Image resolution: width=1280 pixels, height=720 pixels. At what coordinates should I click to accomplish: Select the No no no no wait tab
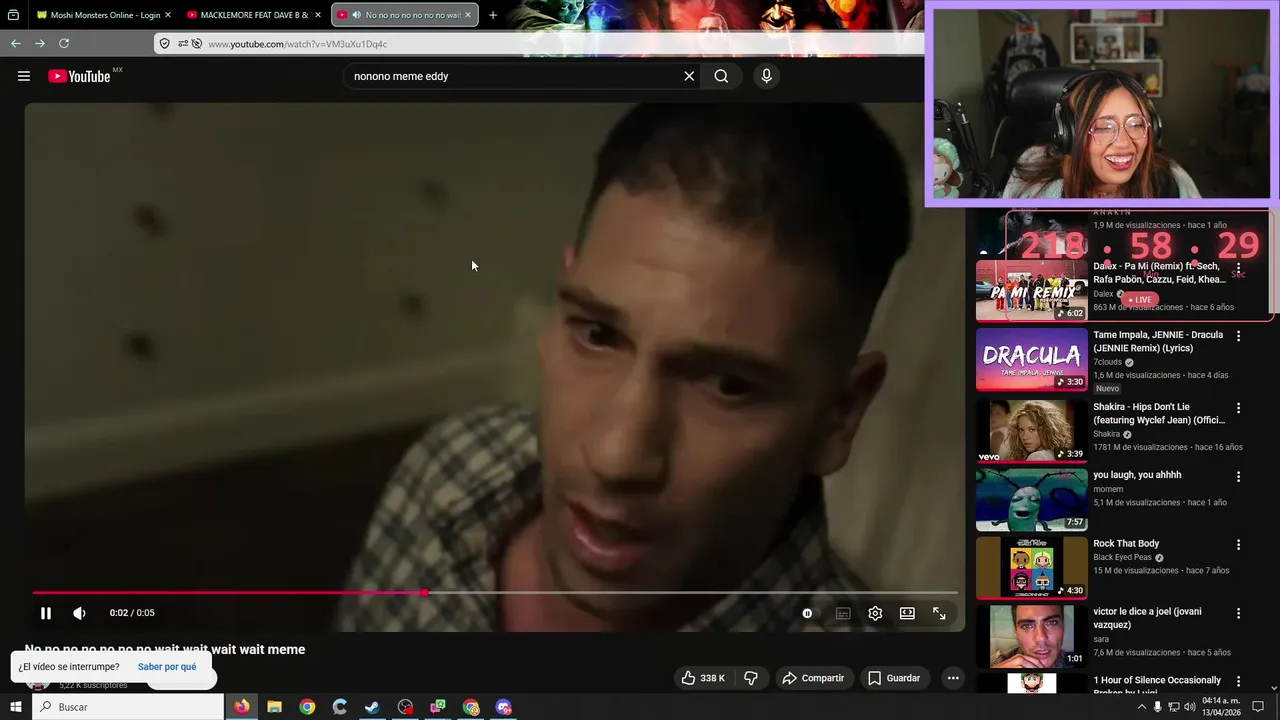pyautogui.click(x=405, y=15)
